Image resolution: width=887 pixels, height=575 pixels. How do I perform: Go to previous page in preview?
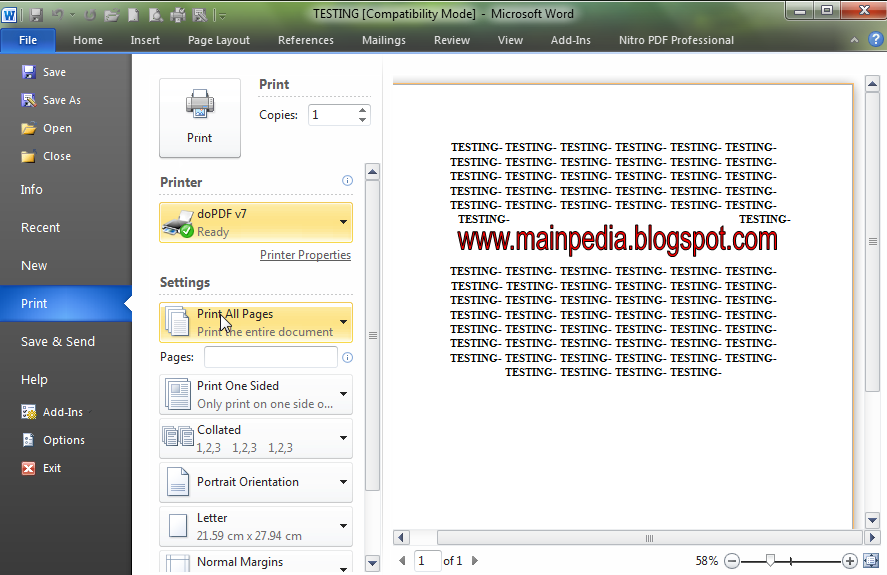click(x=402, y=560)
